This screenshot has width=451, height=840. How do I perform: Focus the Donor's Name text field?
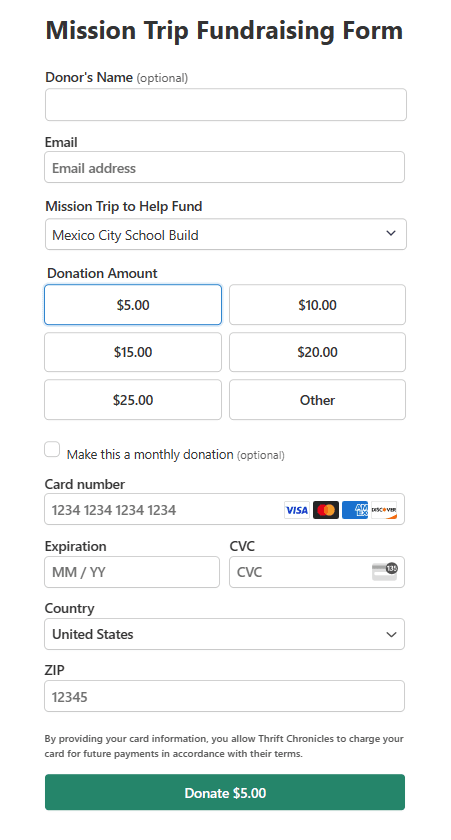(x=226, y=104)
